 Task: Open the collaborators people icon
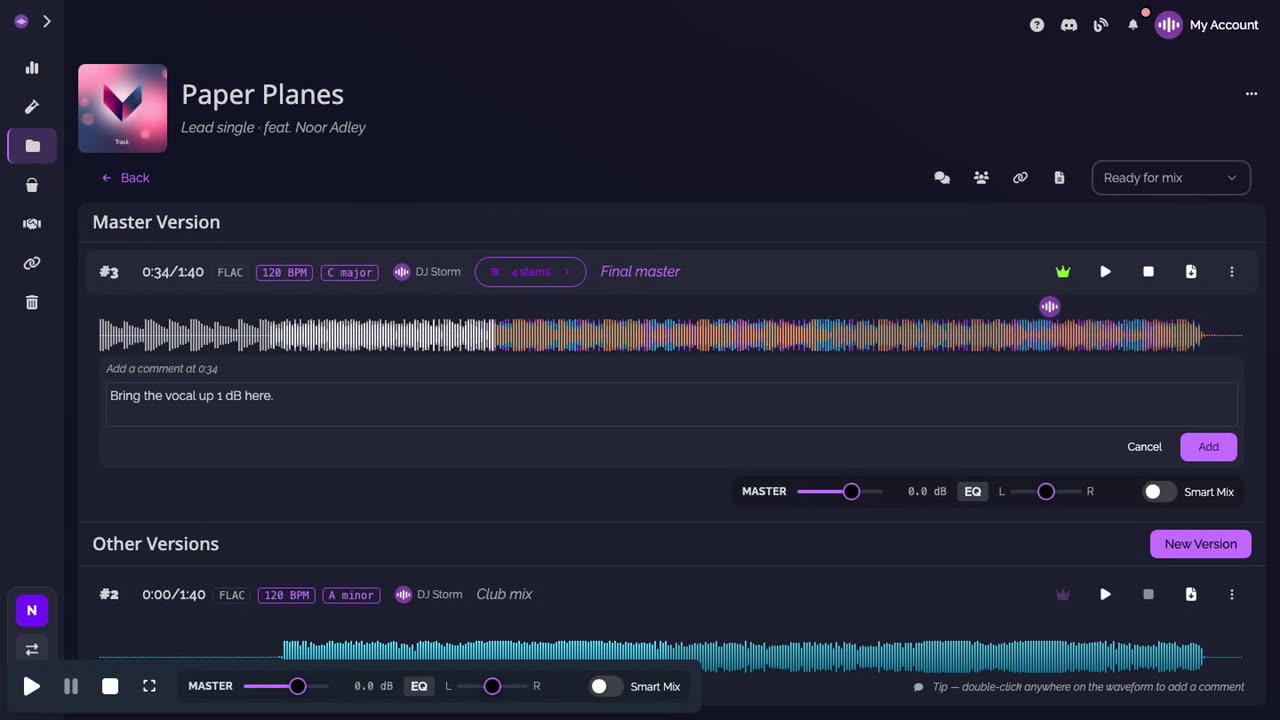(x=981, y=178)
